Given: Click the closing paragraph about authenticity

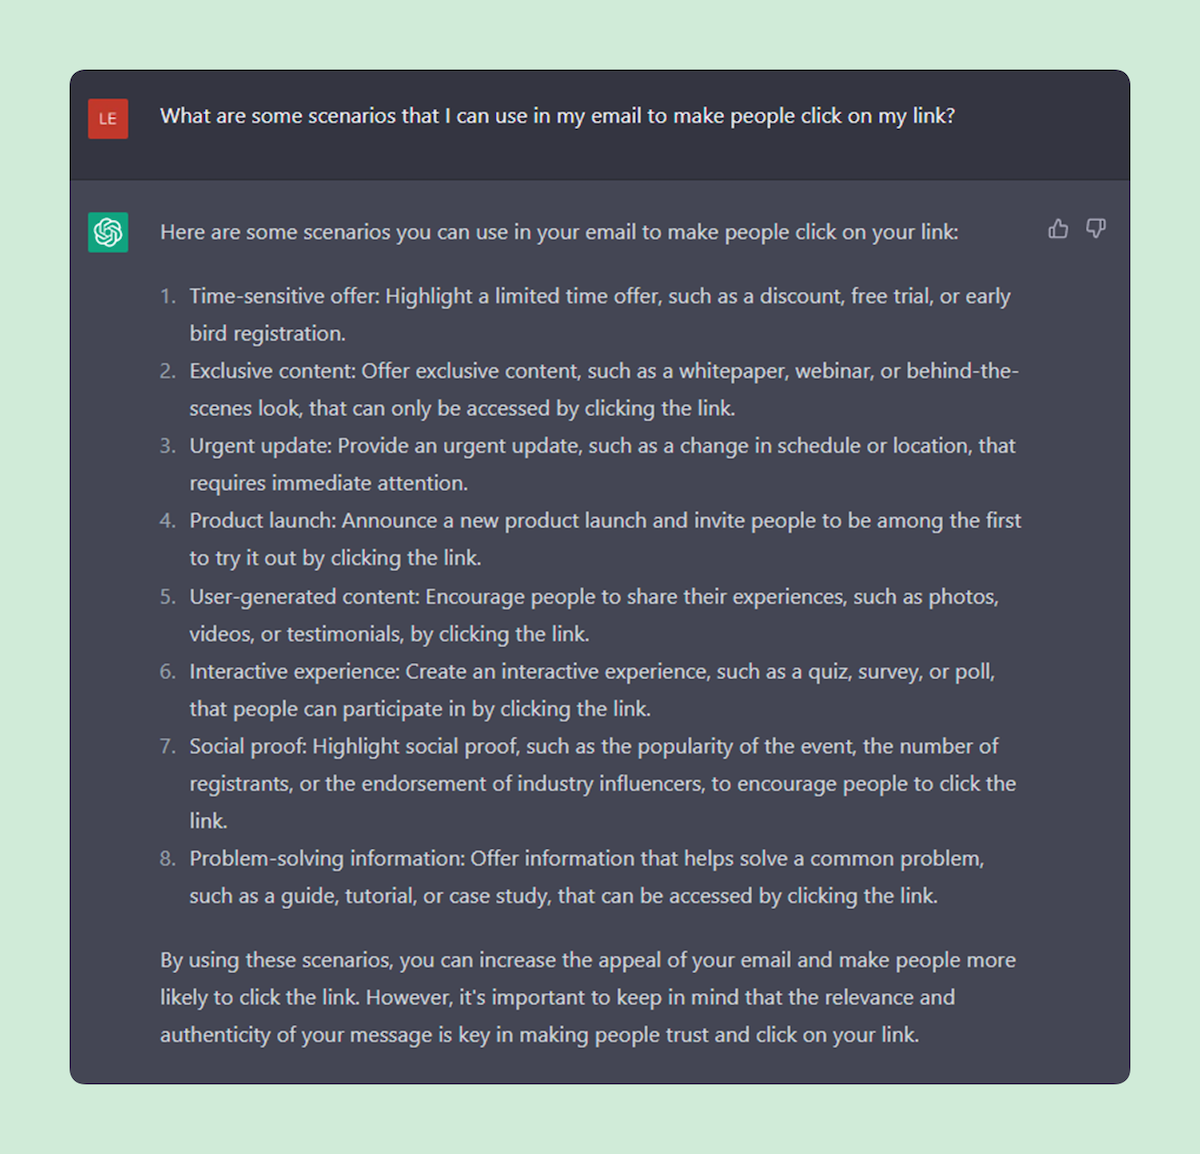Looking at the screenshot, I should (588, 997).
